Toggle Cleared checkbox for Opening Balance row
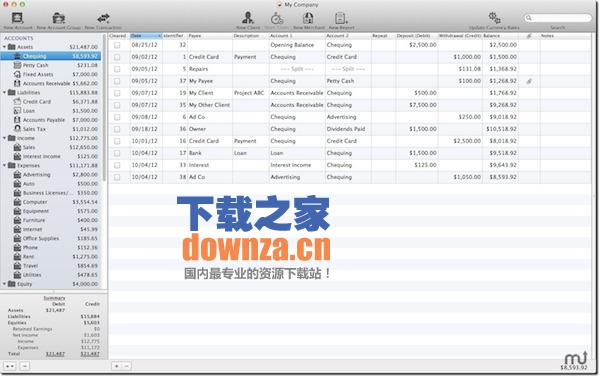 click(x=117, y=45)
